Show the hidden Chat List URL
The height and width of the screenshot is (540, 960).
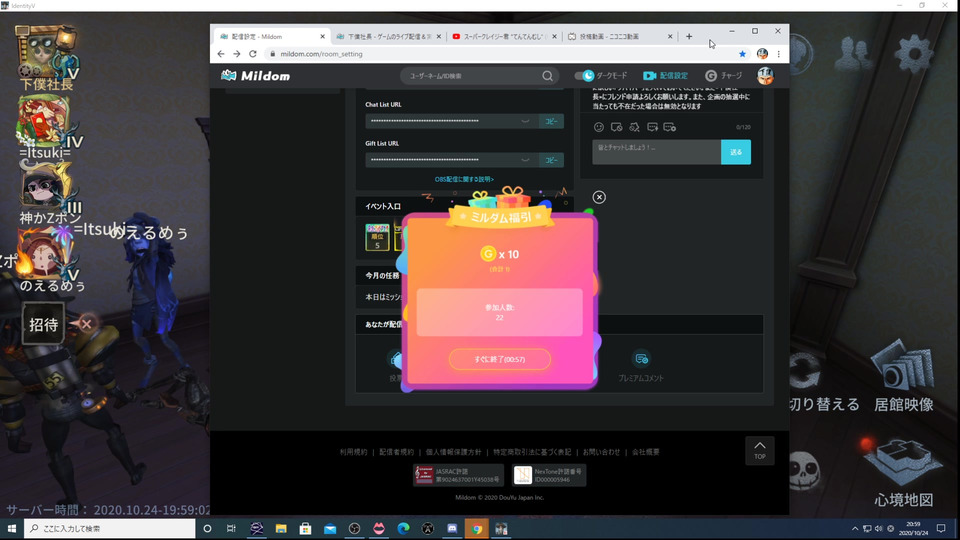[x=525, y=121]
